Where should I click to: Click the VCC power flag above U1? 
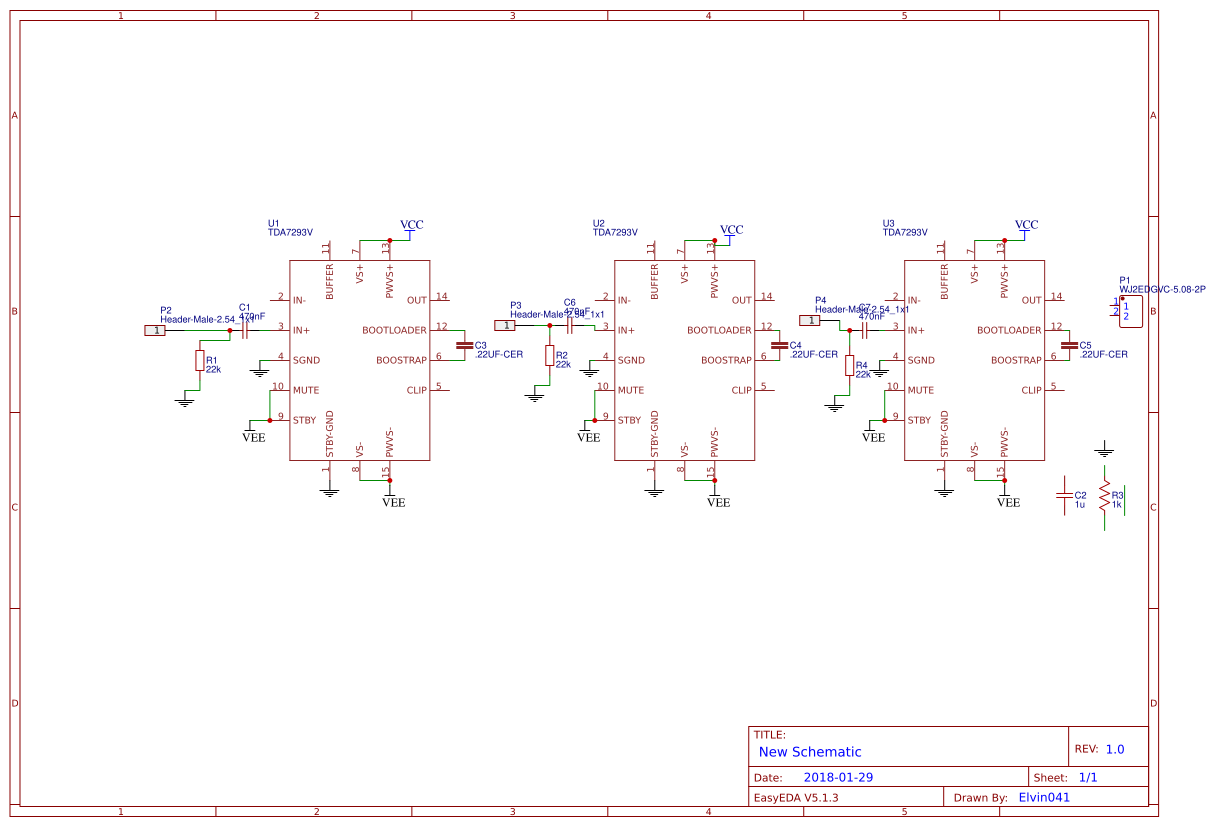410,226
